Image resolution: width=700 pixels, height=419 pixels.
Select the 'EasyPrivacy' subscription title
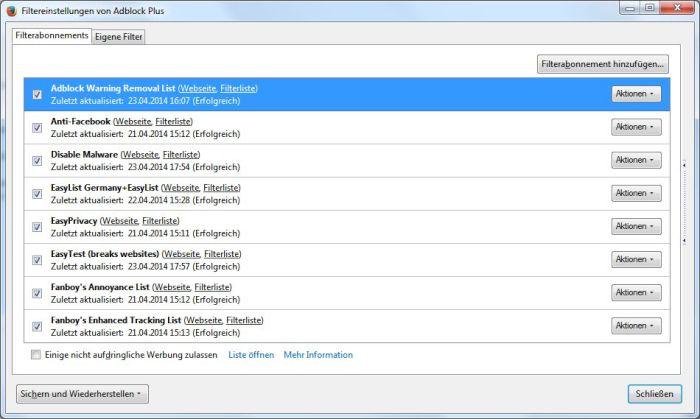pos(74,221)
